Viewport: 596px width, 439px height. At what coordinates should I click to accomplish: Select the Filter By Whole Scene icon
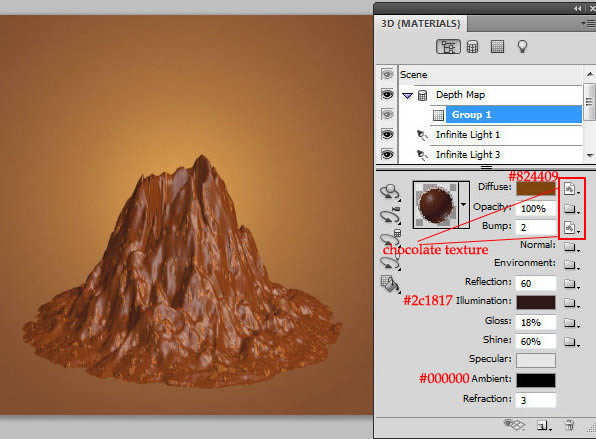tap(448, 47)
